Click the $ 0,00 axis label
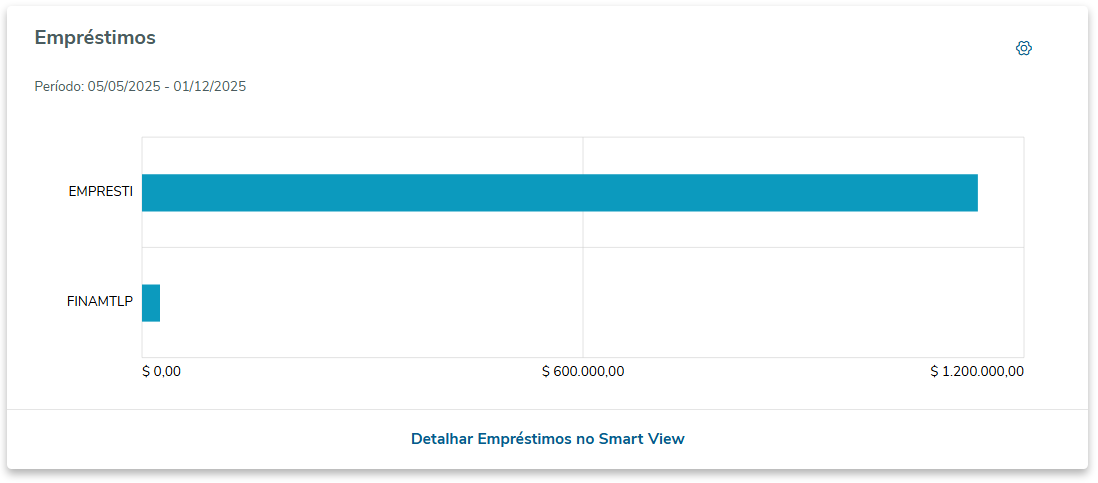 pos(161,372)
